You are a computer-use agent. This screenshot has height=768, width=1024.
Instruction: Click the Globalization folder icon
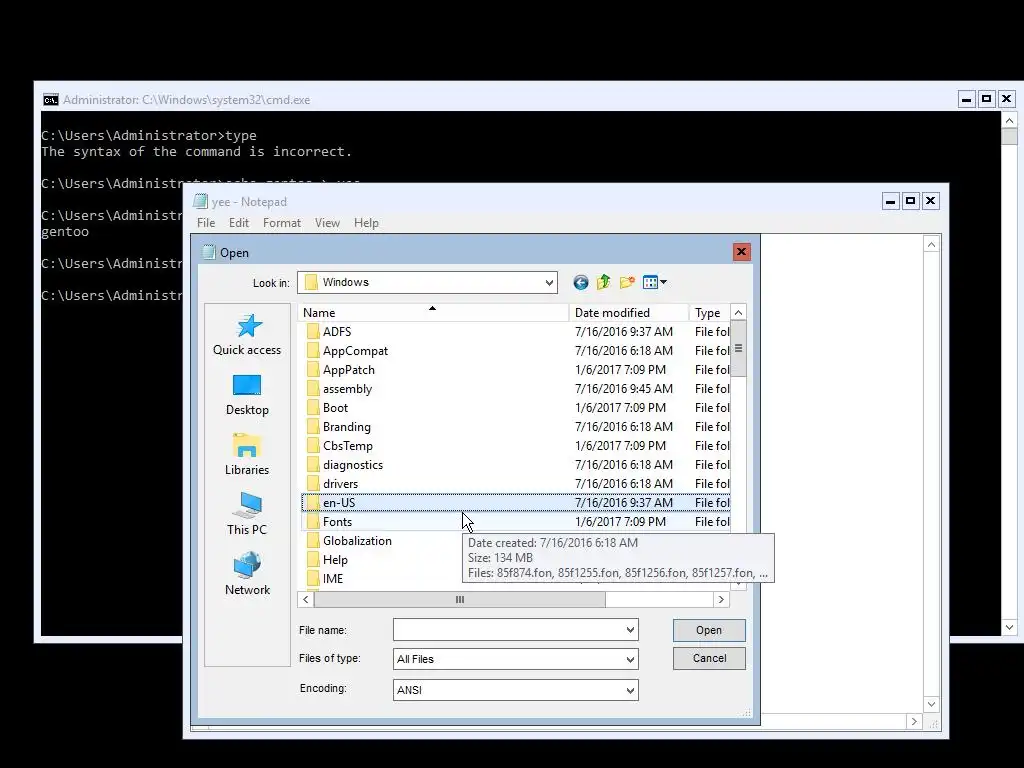pyautogui.click(x=313, y=541)
